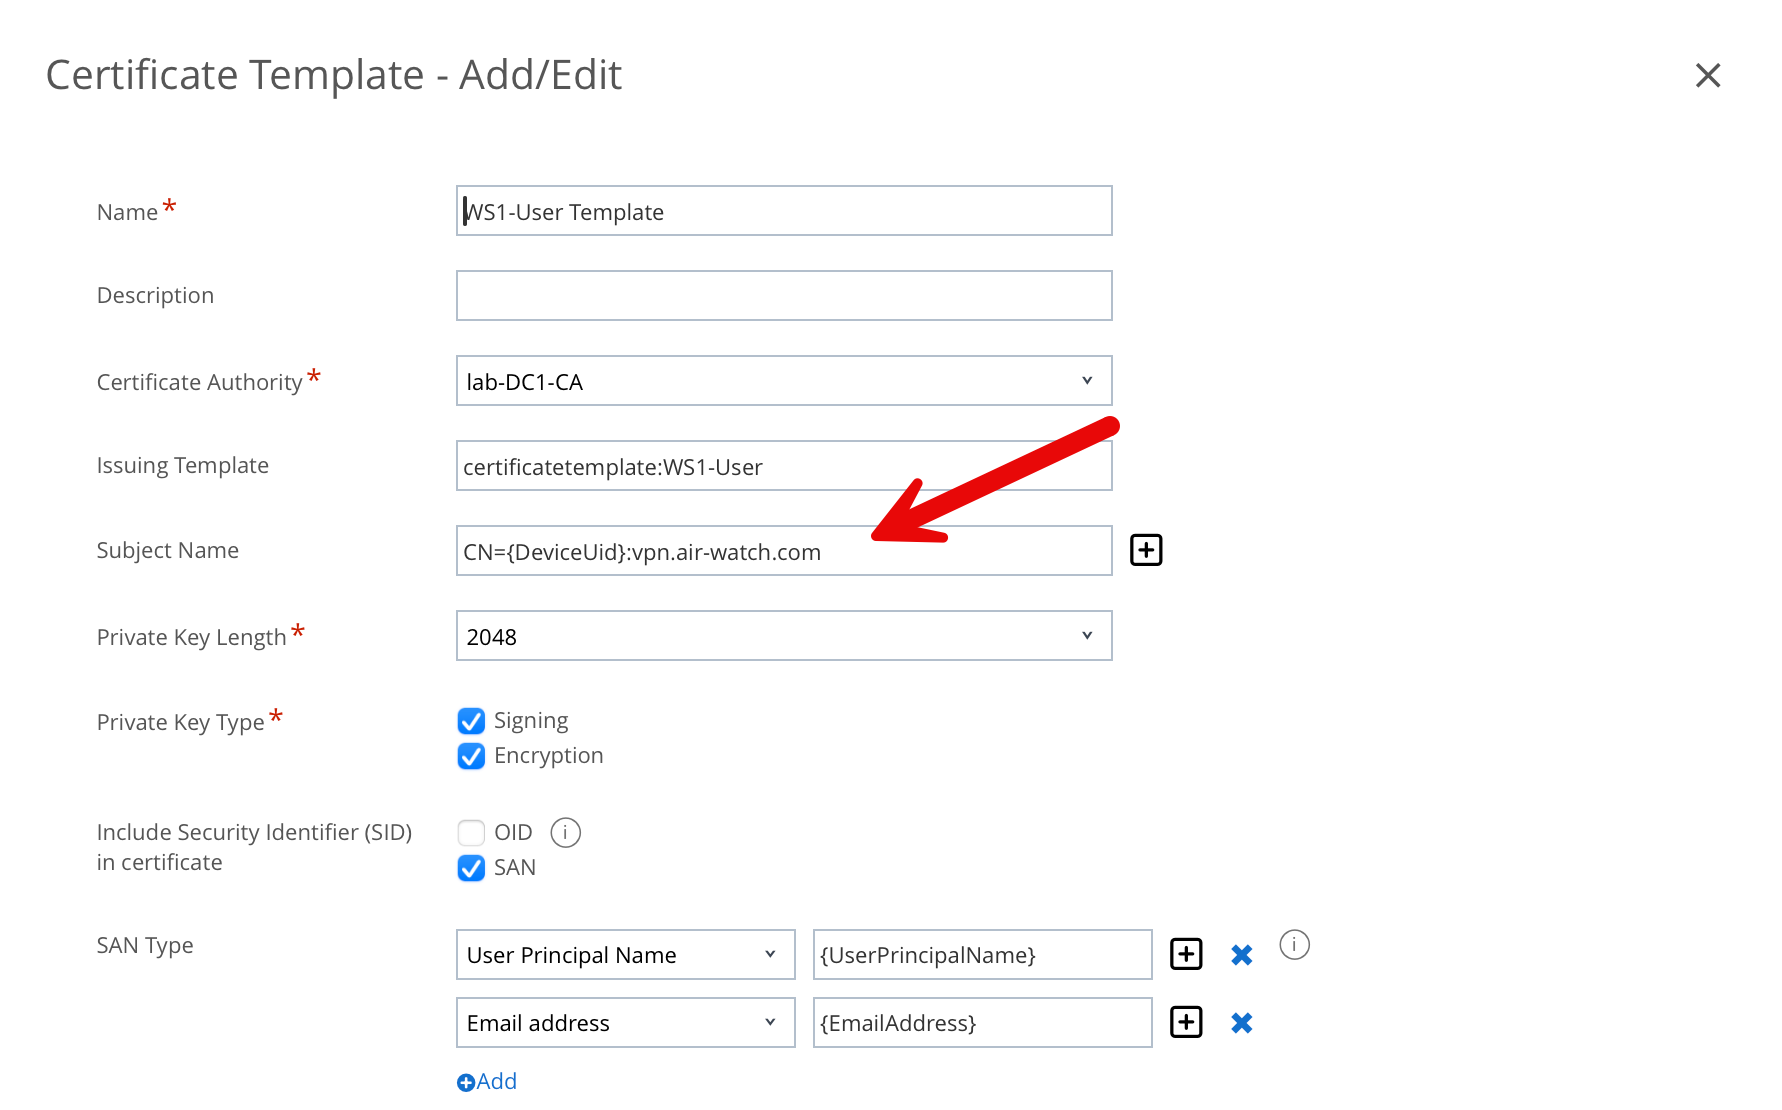The width and height of the screenshot is (1782, 1110).
Task: Click plus icon next to UserPrincipalName value
Action: [1186, 954]
